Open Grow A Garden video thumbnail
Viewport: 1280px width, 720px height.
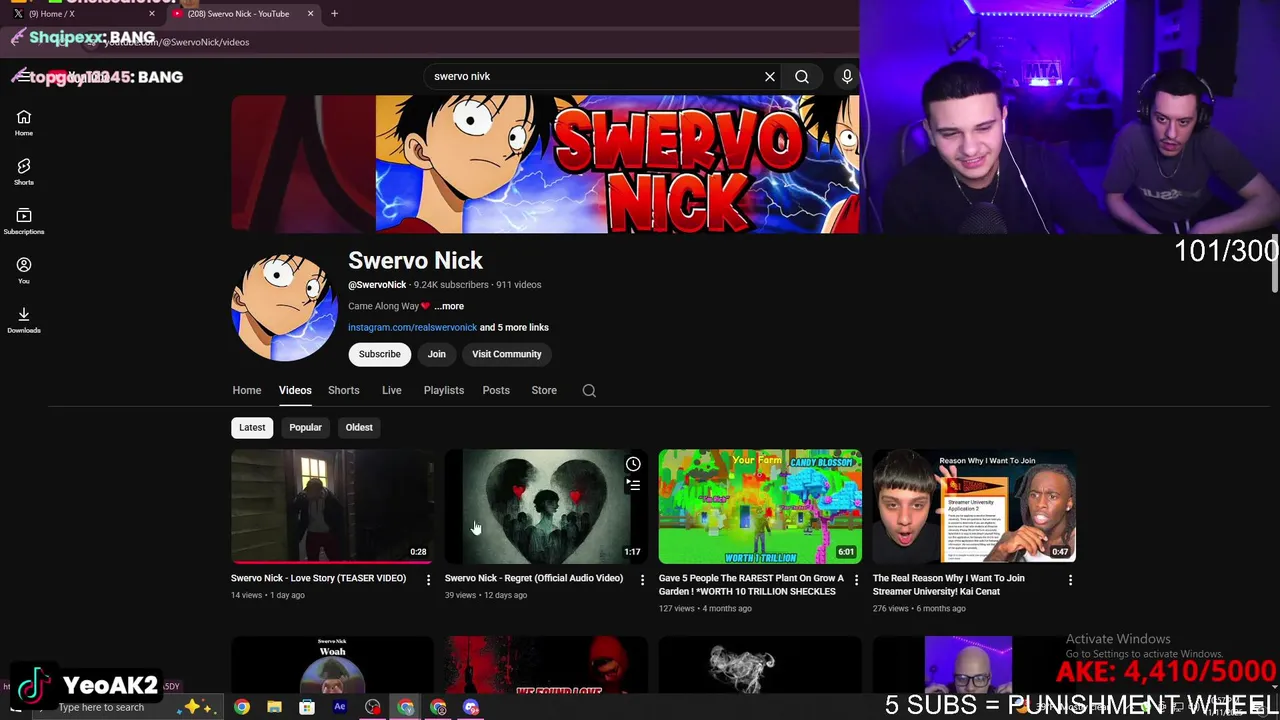click(x=760, y=506)
